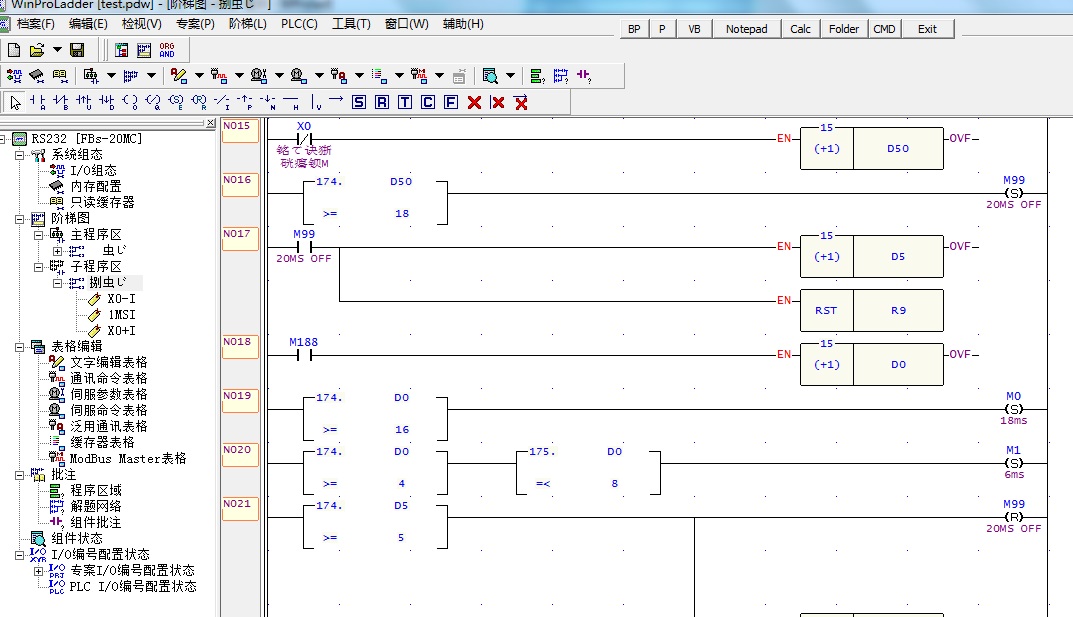Select ModBus Master表格 in the tree

tap(127, 459)
